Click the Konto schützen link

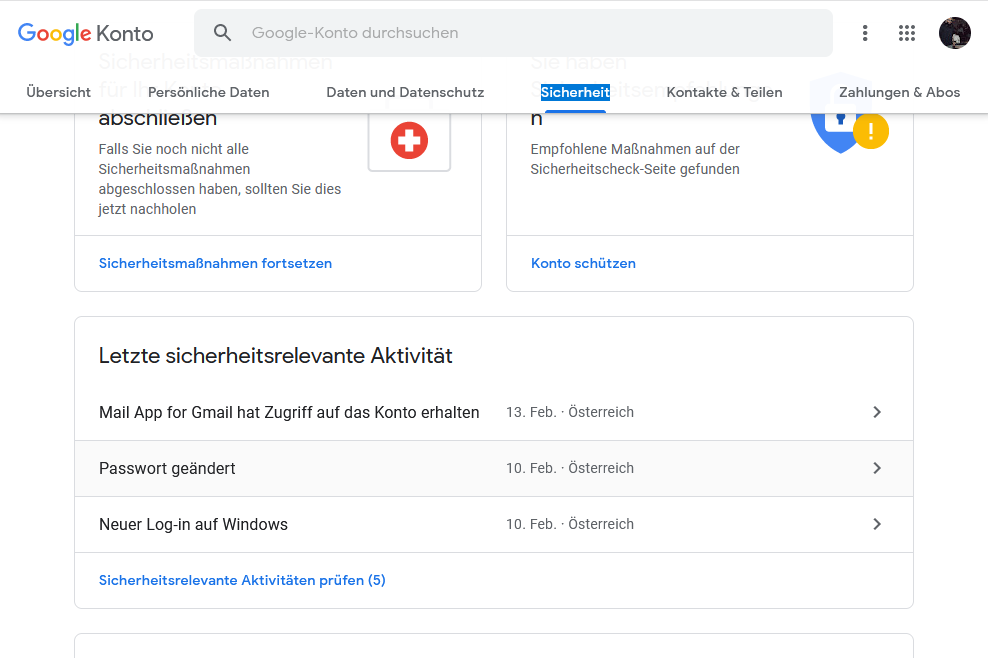[583, 264]
